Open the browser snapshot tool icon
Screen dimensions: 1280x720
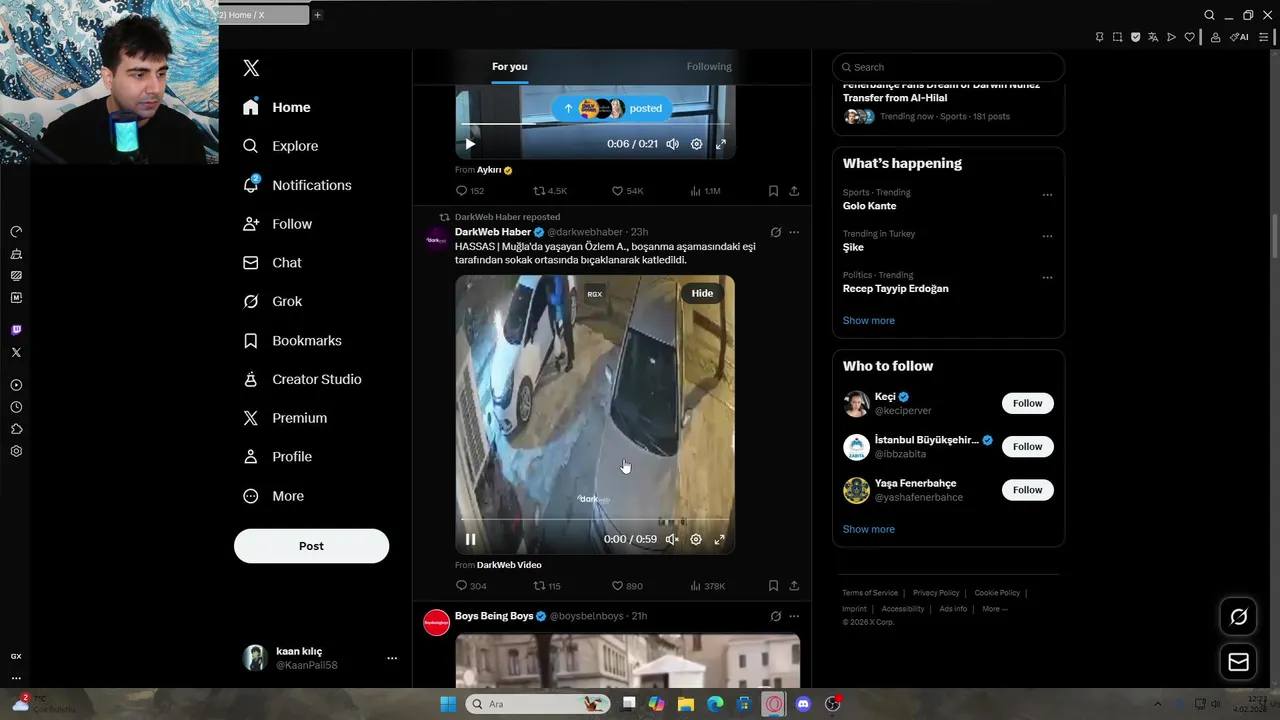[x=1117, y=37]
